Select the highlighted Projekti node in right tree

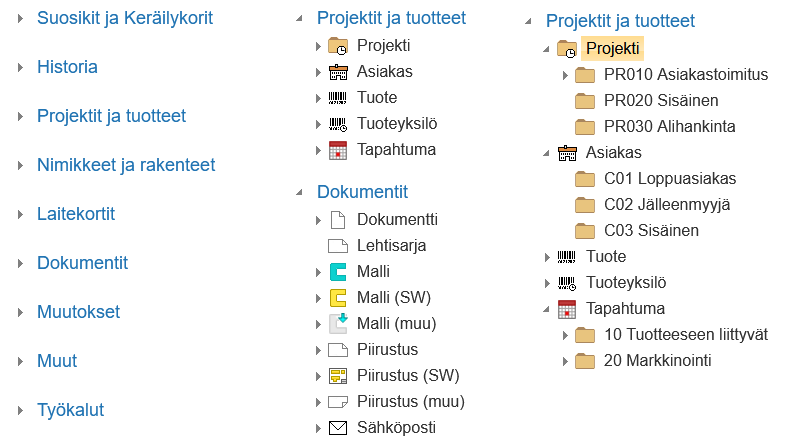pos(612,49)
